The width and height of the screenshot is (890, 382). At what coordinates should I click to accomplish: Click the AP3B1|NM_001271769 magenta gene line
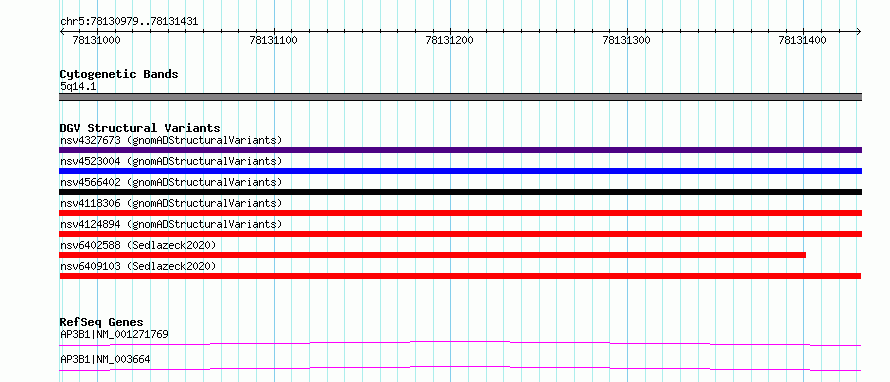[x=460, y=343]
